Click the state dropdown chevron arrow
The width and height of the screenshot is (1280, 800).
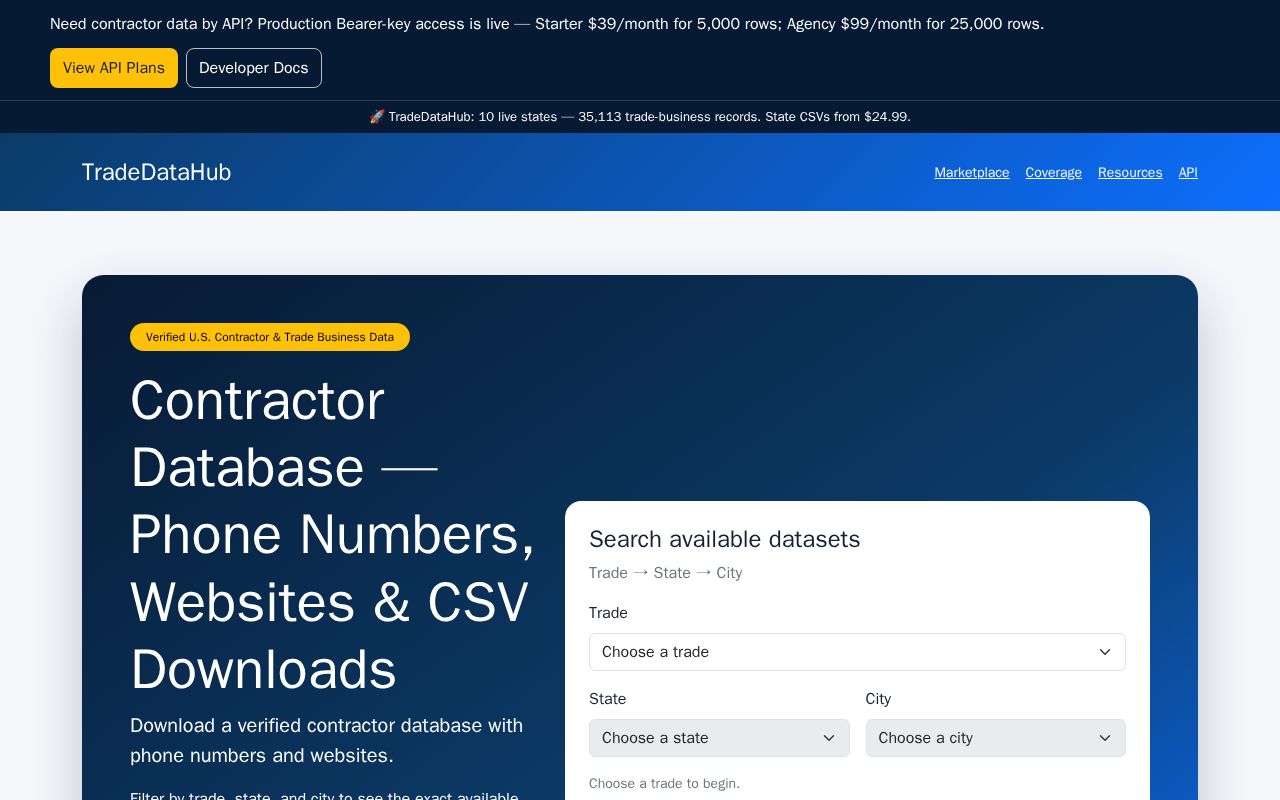(x=829, y=738)
